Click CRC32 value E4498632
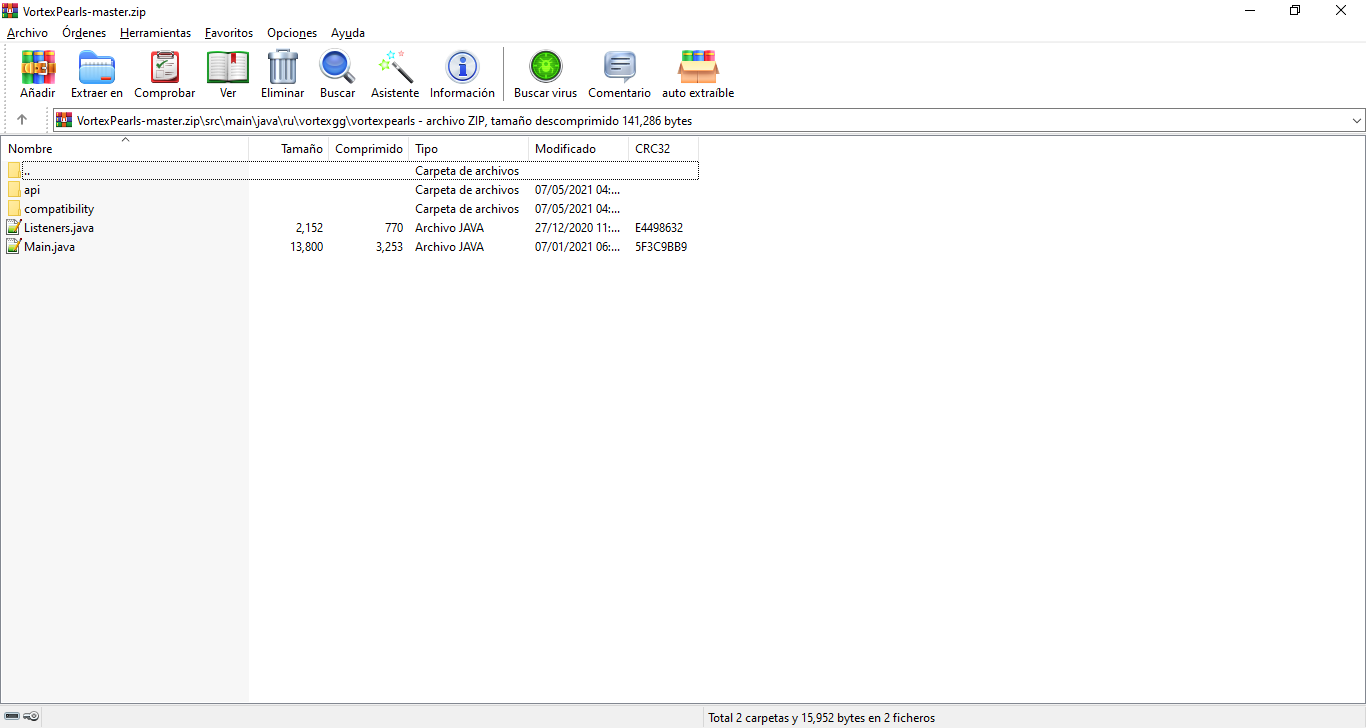 659,228
